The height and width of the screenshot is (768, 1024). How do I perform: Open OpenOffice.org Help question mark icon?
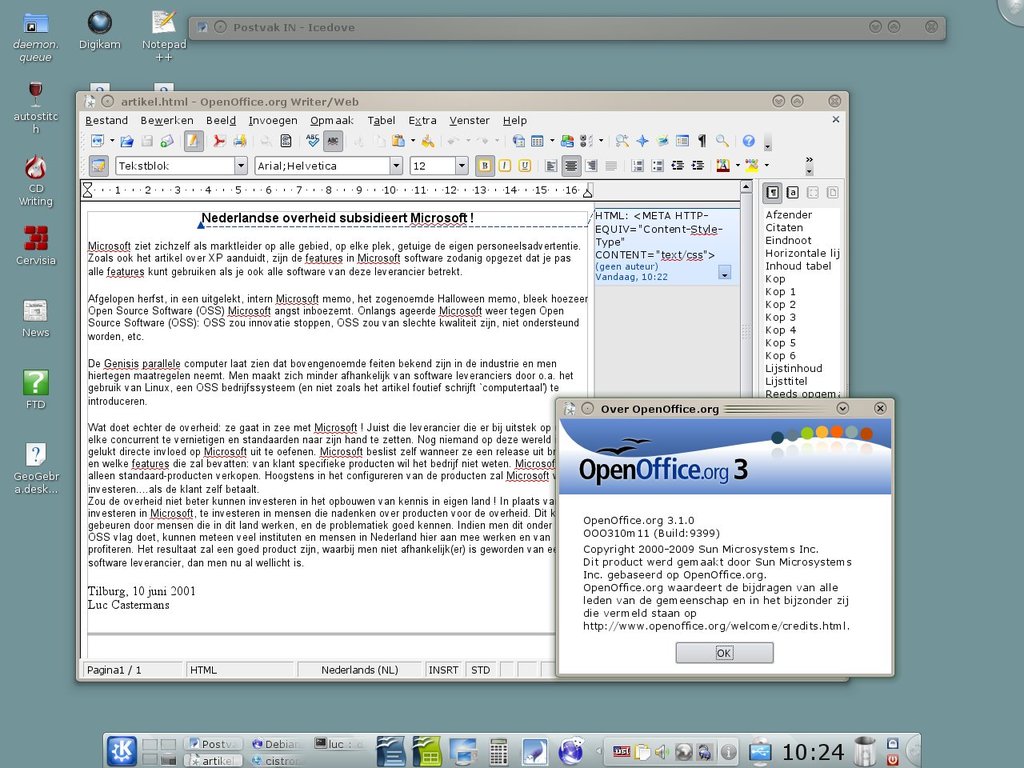748,141
